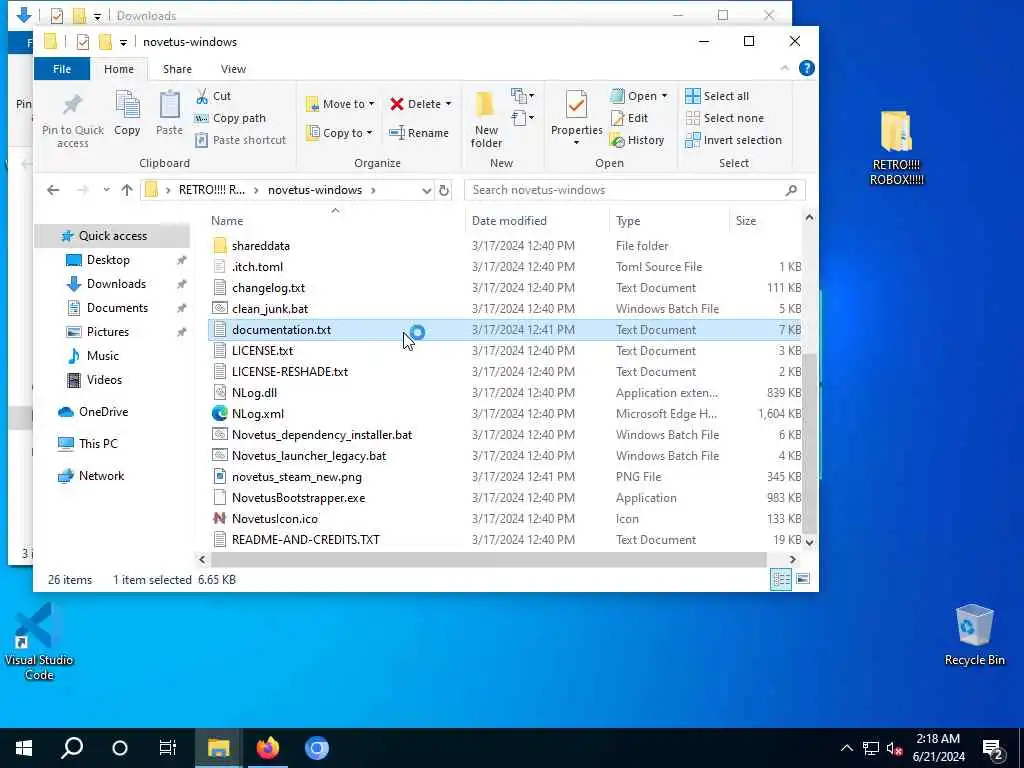Click the Pin to Quick access icon
This screenshot has width=1024, height=768.
click(72, 106)
